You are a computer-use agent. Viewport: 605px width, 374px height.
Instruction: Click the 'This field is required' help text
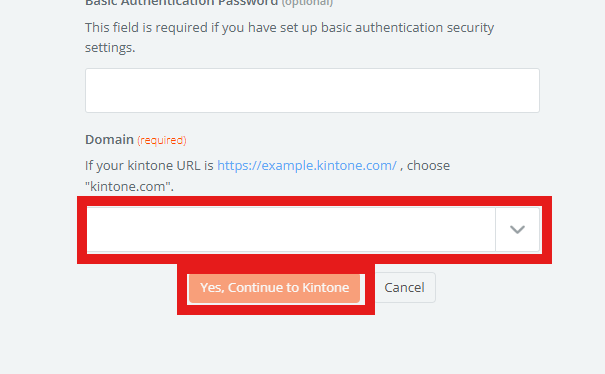coord(146,28)
